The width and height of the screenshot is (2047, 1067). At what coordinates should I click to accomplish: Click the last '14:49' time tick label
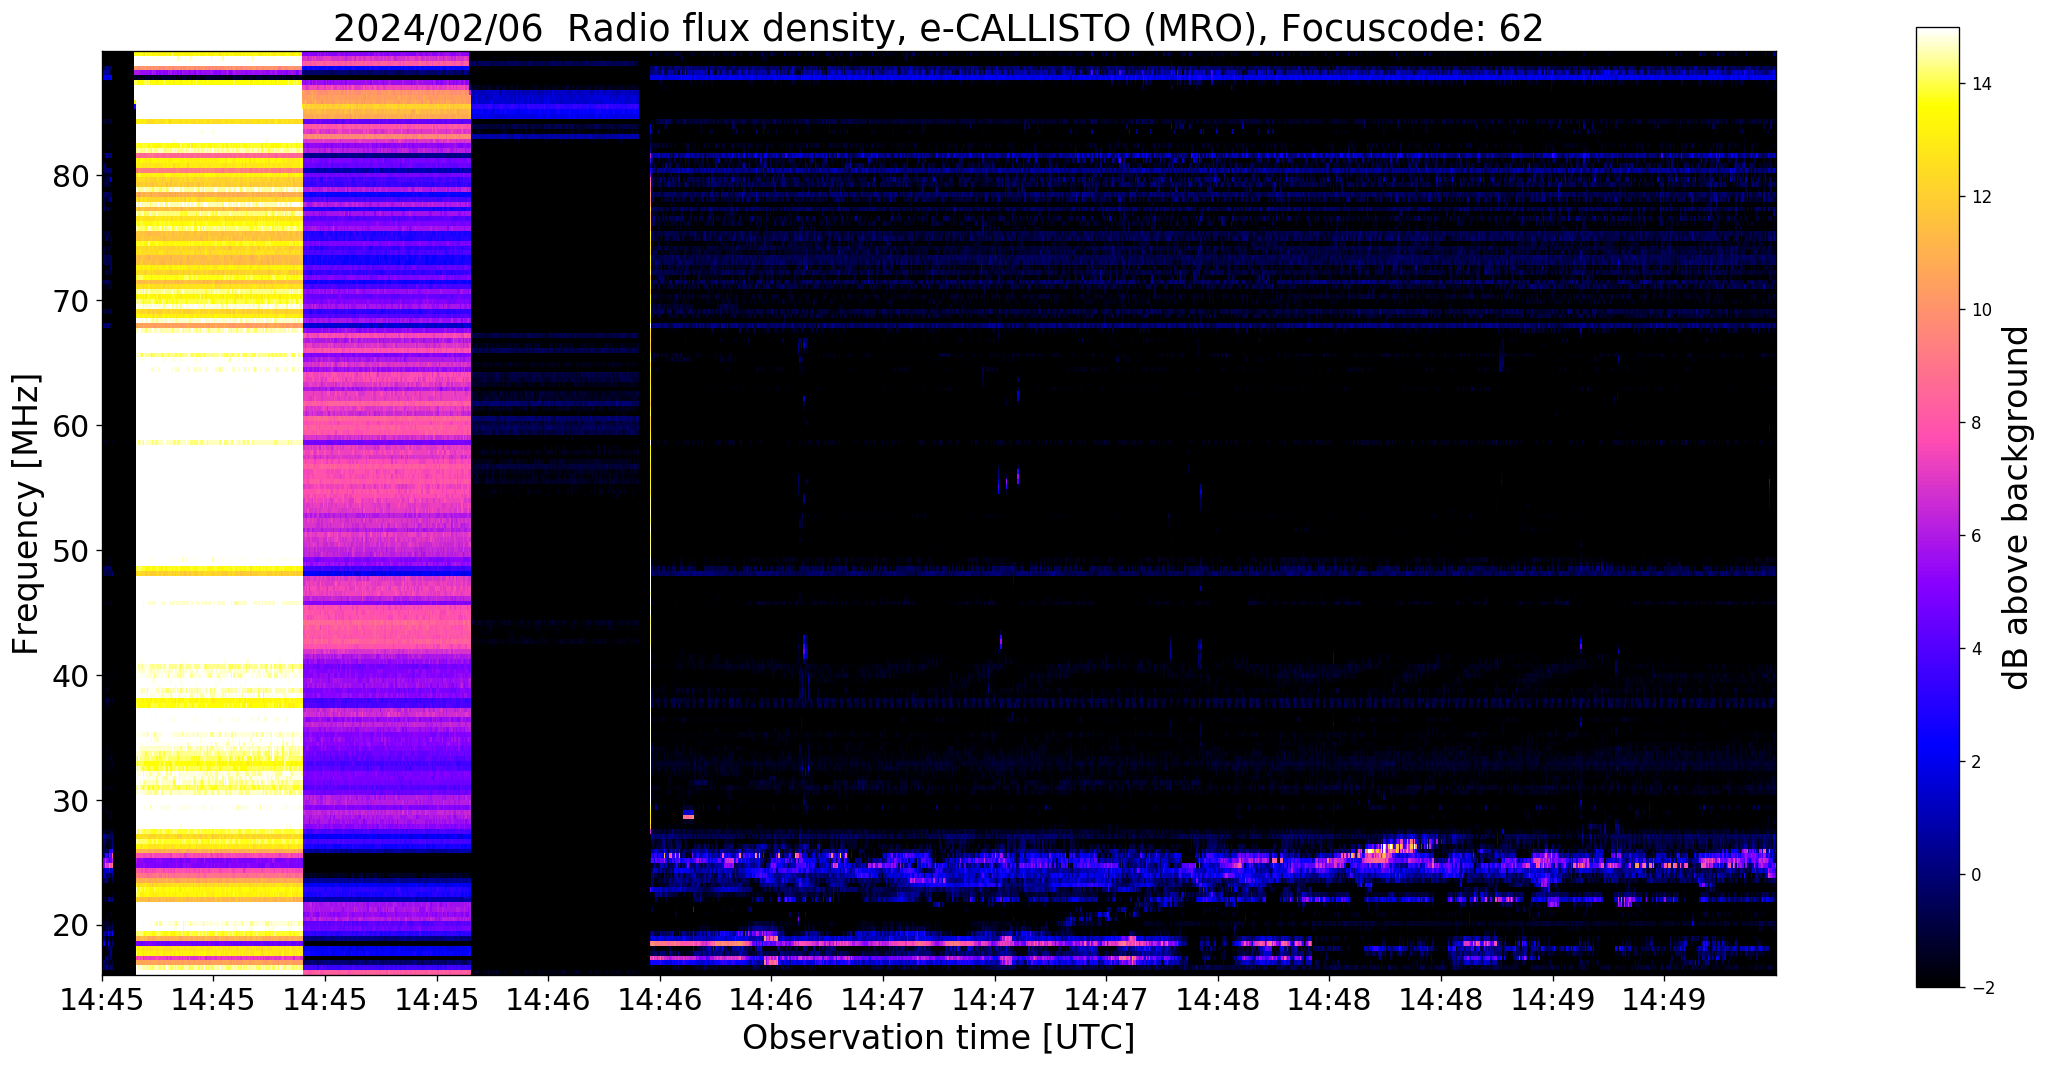tap(1664, 998)
